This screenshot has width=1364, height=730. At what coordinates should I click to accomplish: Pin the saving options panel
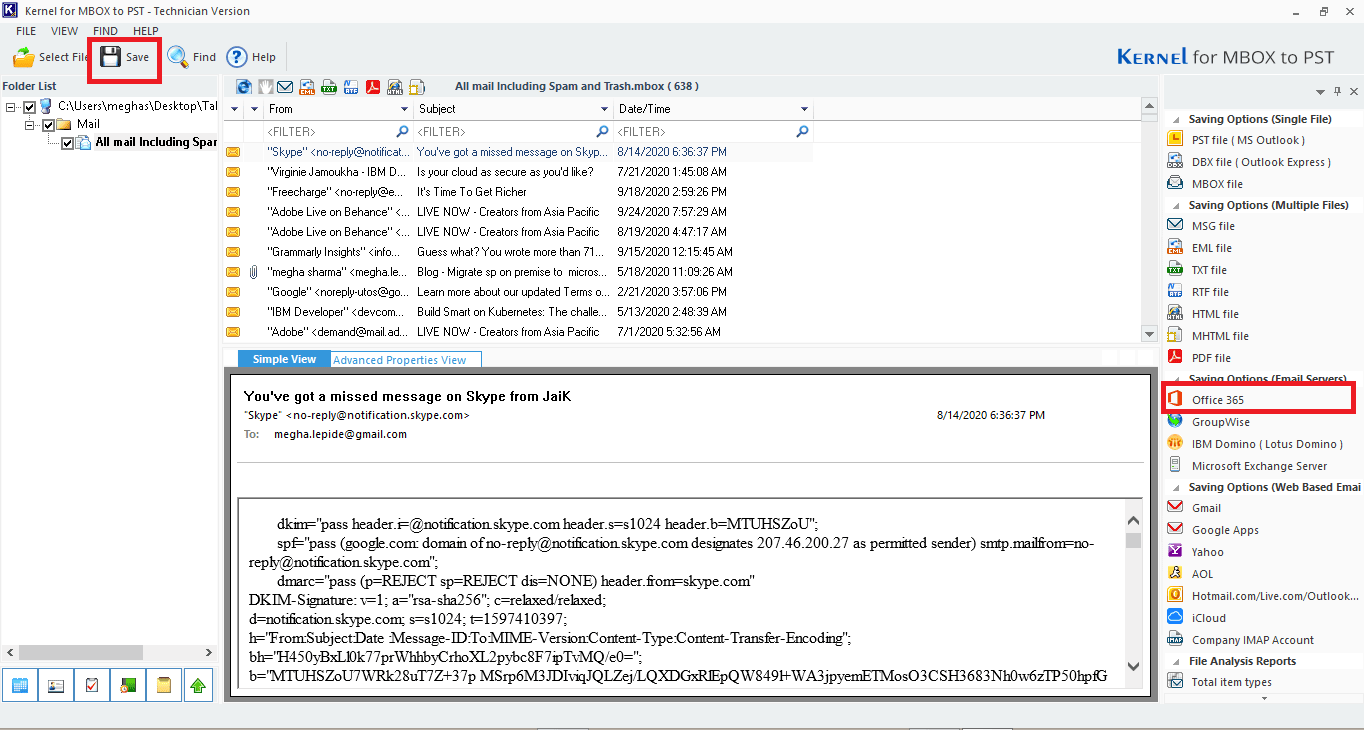coord(1338,92)
